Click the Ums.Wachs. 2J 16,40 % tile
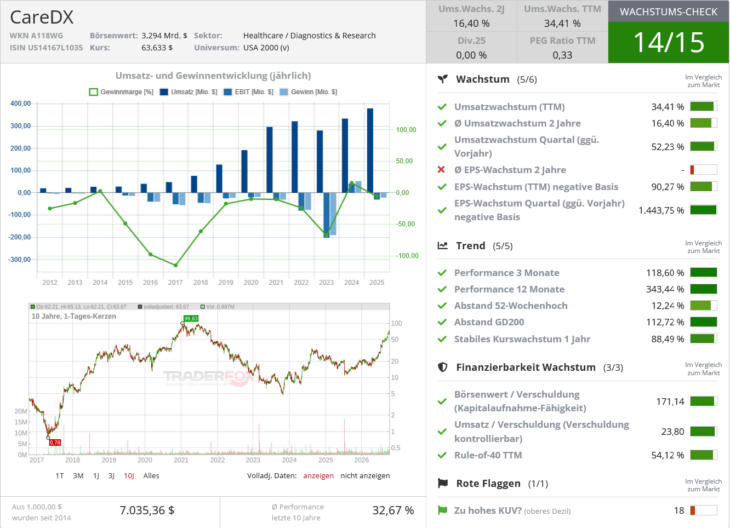The height and width of the screenshot is (528, 730). pyautogui.click(x=471, y=16)
